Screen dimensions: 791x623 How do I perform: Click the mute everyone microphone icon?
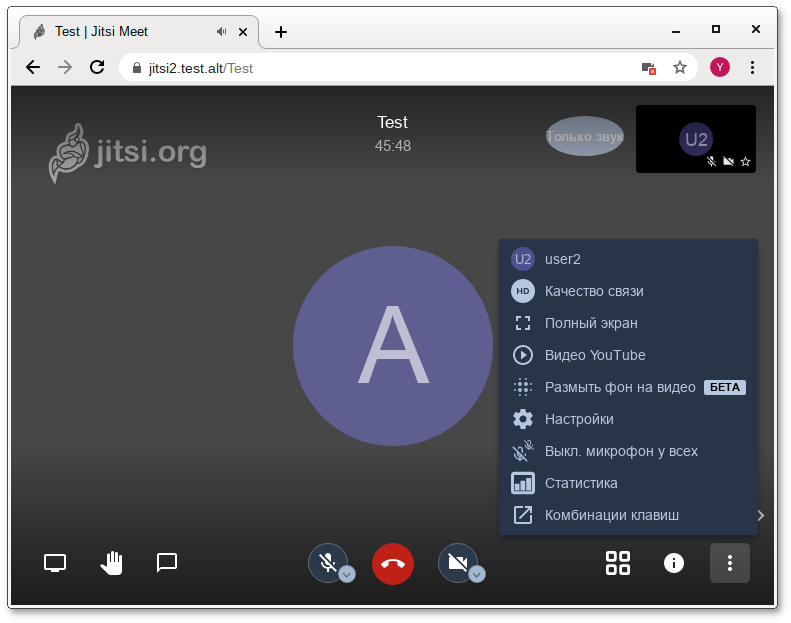pos(523,451)
